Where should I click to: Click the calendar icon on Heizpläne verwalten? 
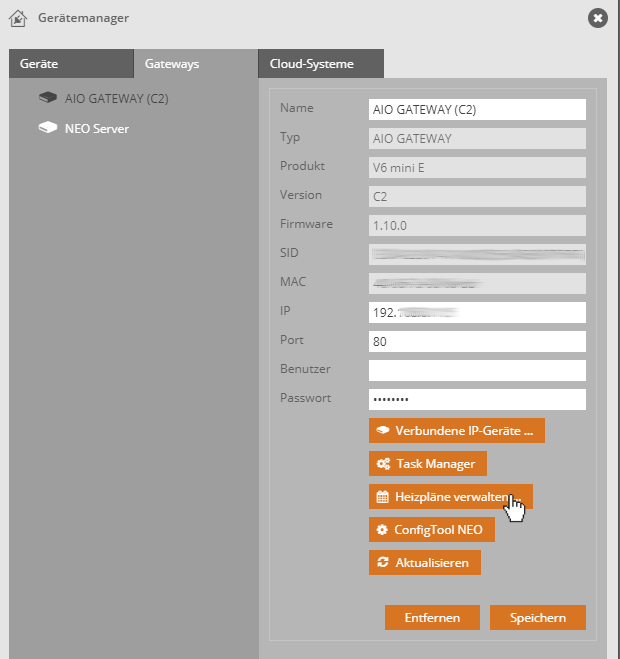point(382,497)
